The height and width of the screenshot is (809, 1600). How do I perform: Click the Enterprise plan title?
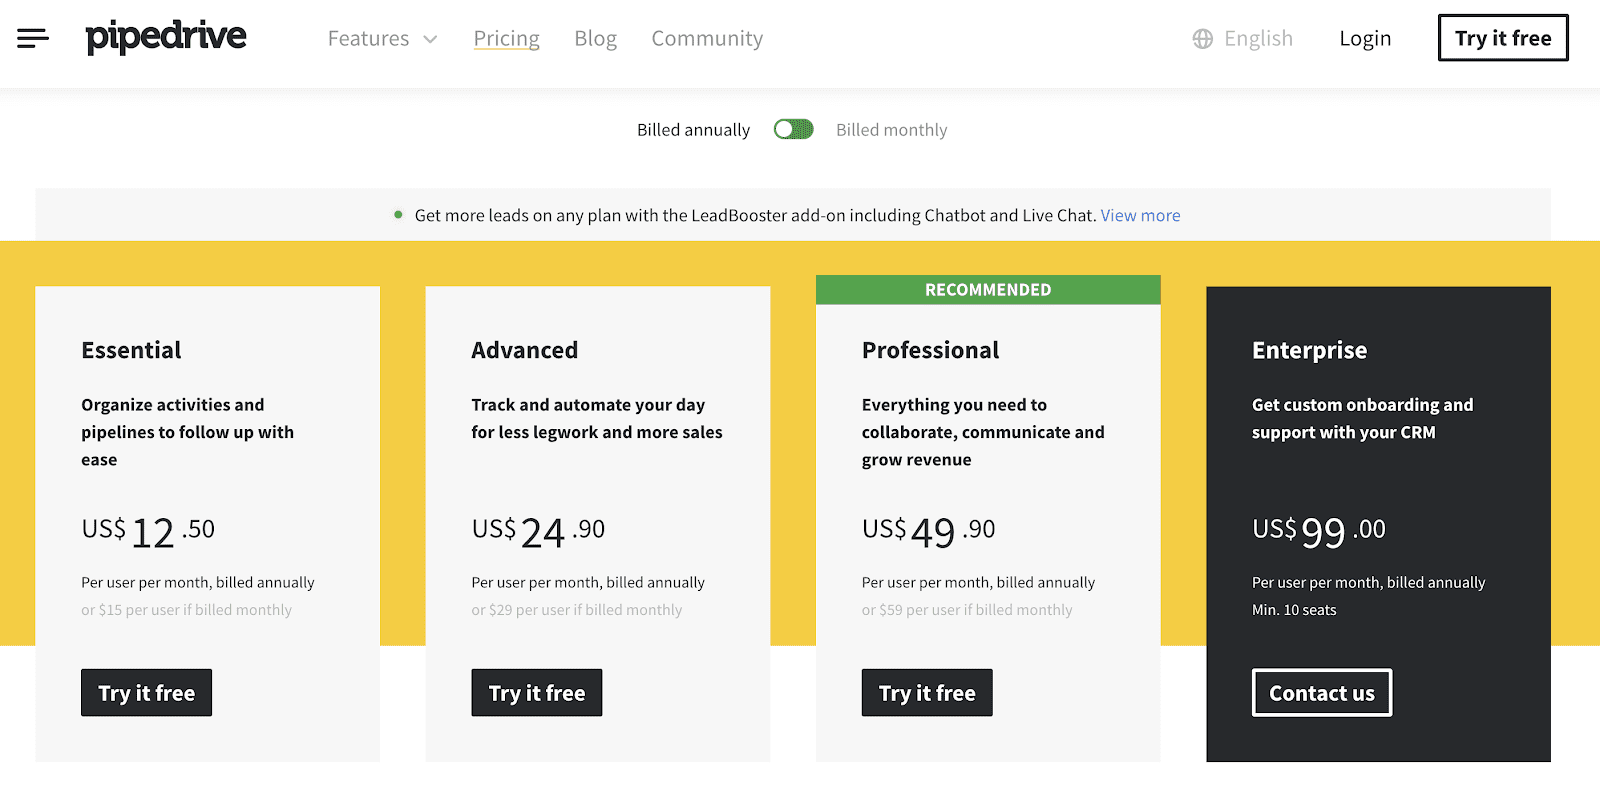[x=1309, y=350]
